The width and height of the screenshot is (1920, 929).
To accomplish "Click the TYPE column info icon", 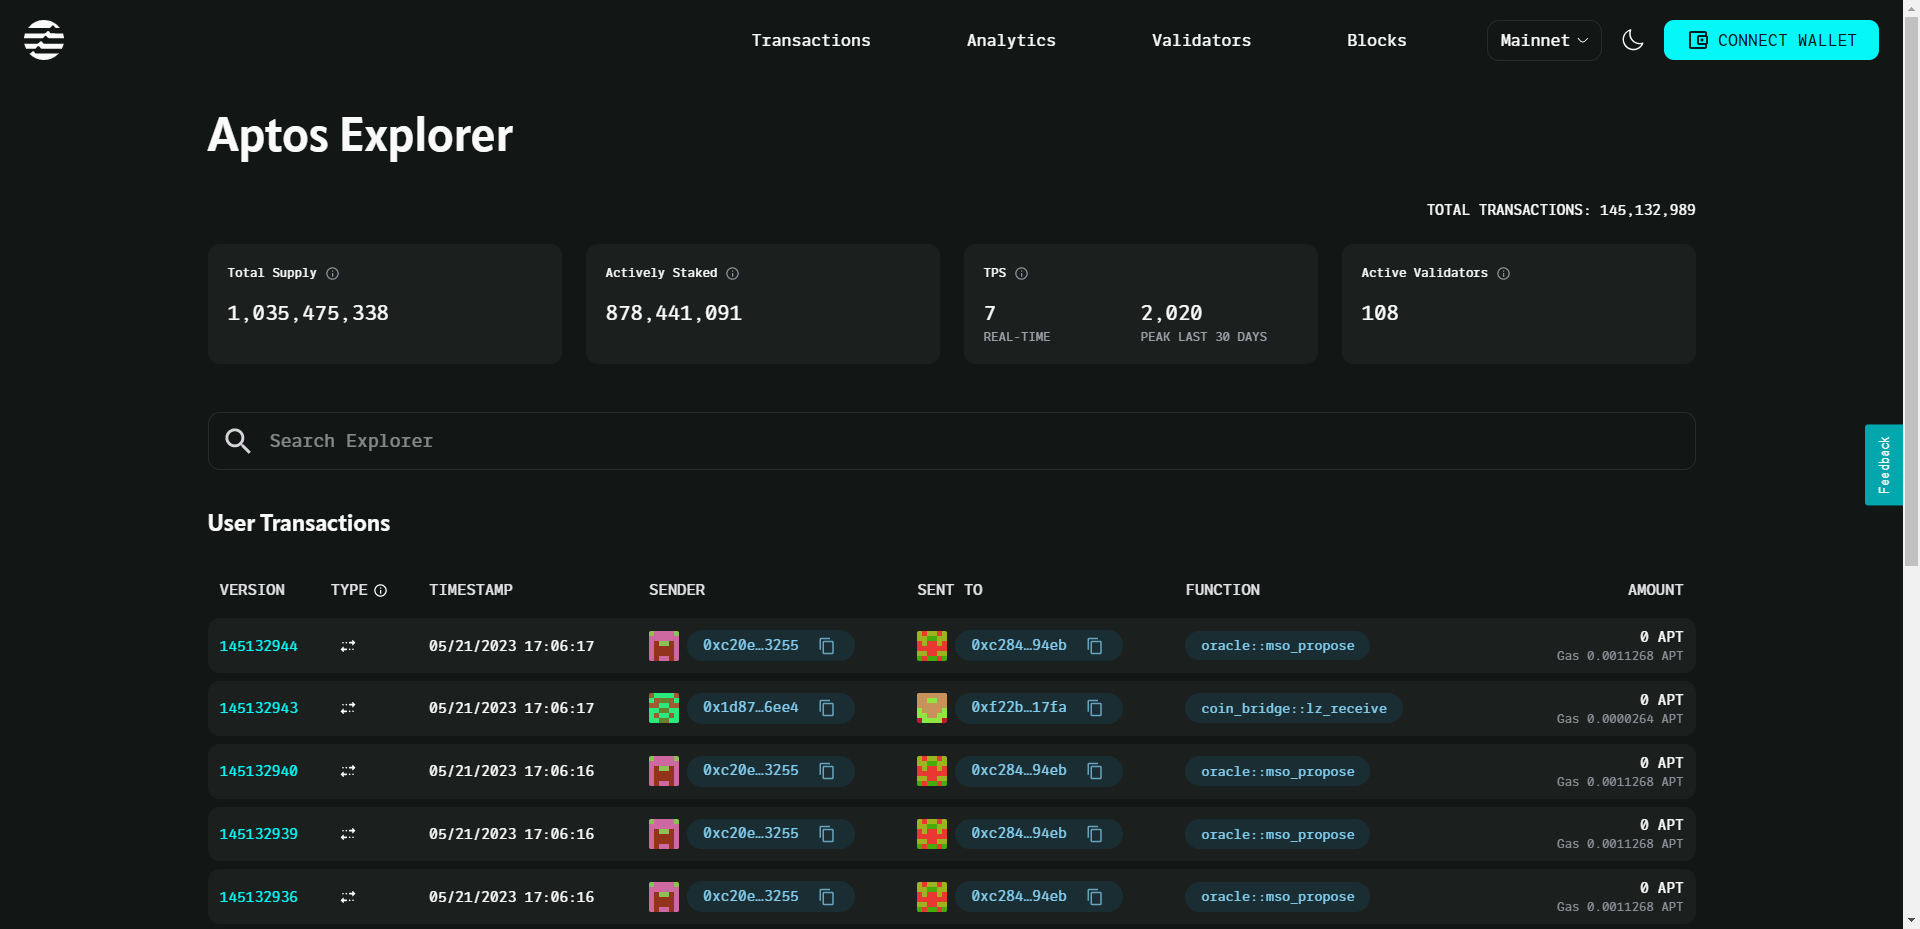I will [381, 591].
